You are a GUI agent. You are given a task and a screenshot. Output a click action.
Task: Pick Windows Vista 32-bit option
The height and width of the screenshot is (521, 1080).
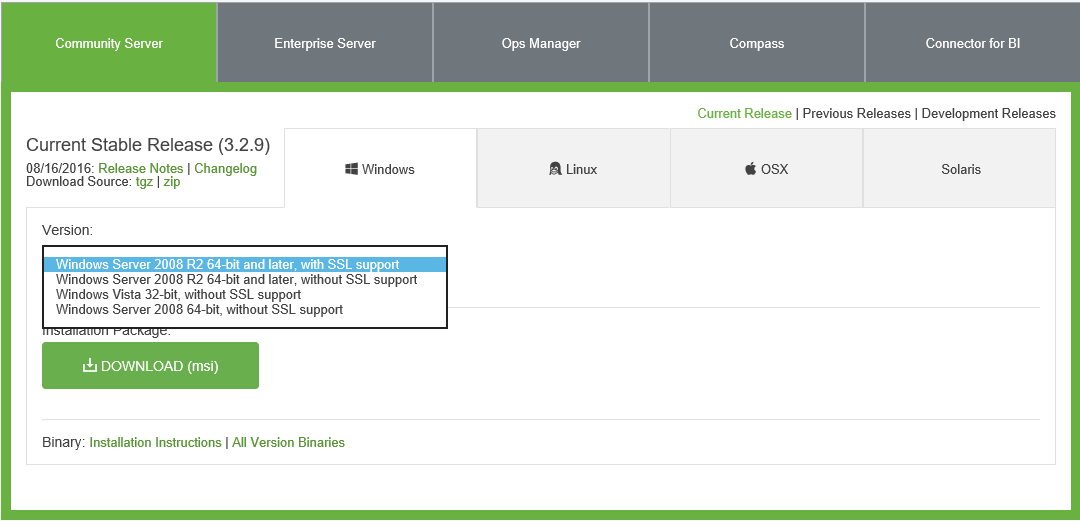pos(178,295)
